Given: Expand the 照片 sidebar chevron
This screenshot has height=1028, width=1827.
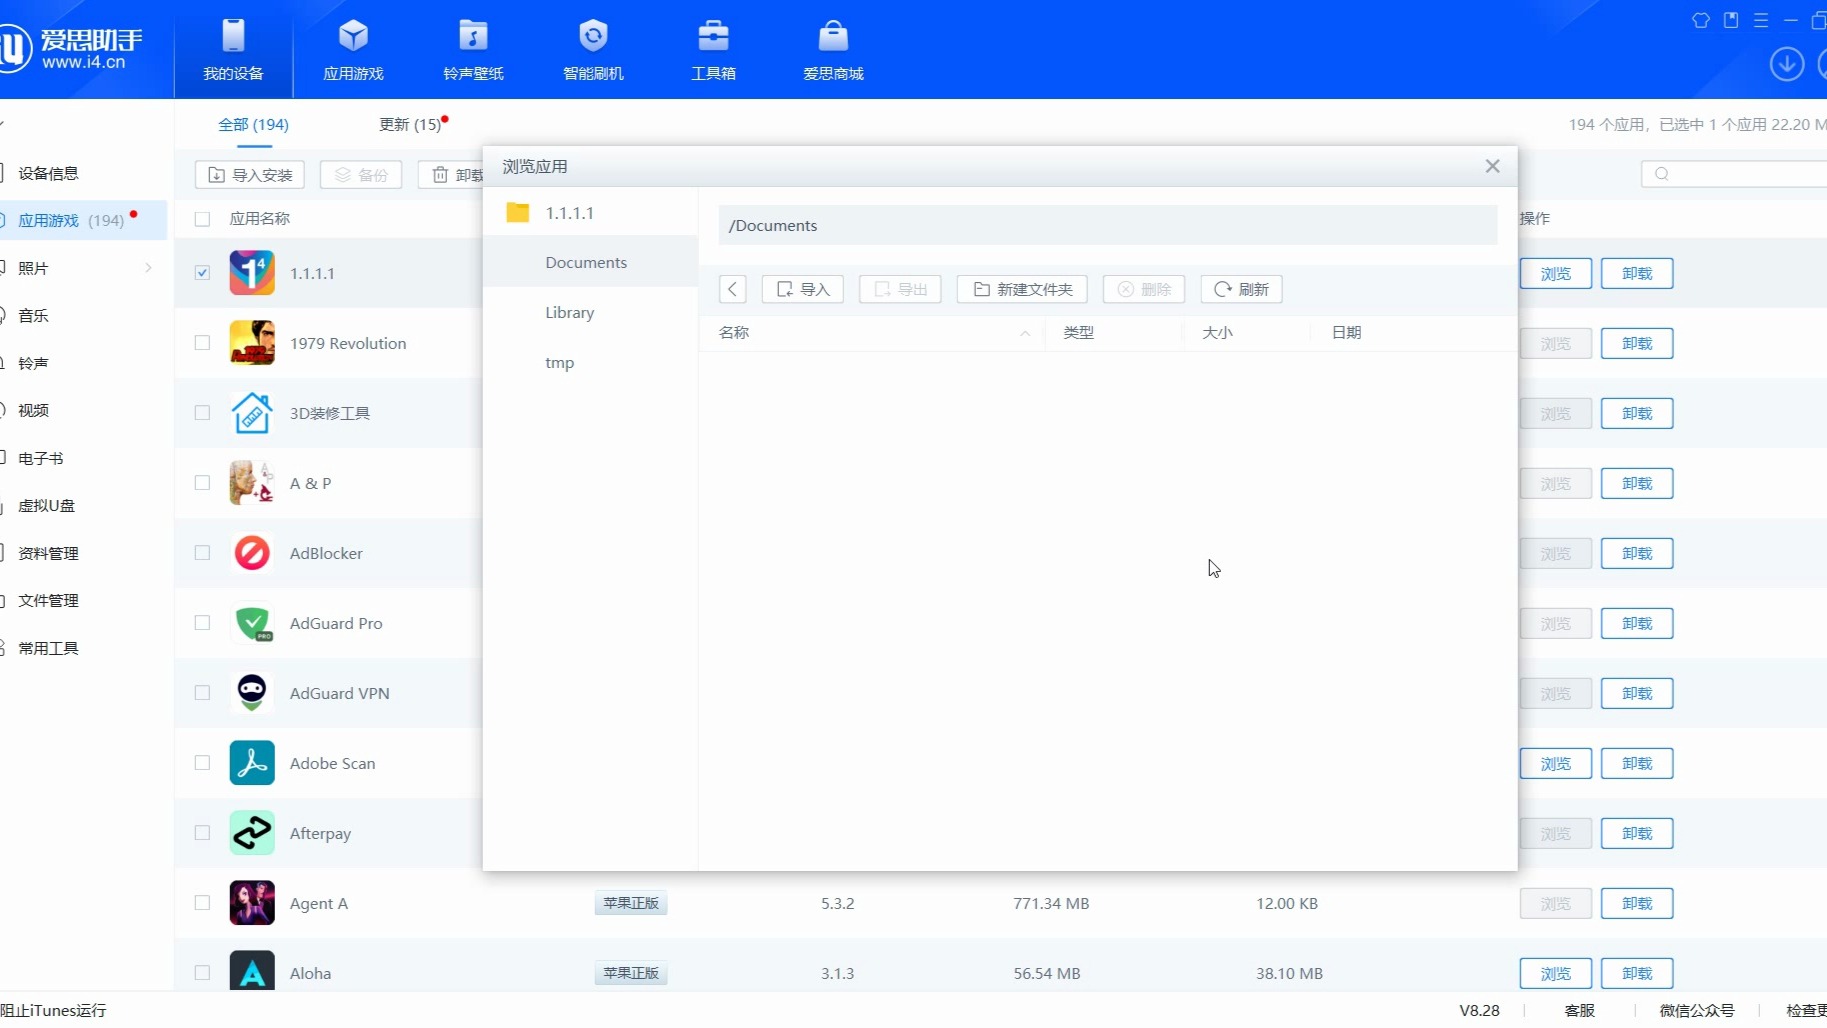Looking at the screenshot, I should pyautogui.click(x=148, y=268).
